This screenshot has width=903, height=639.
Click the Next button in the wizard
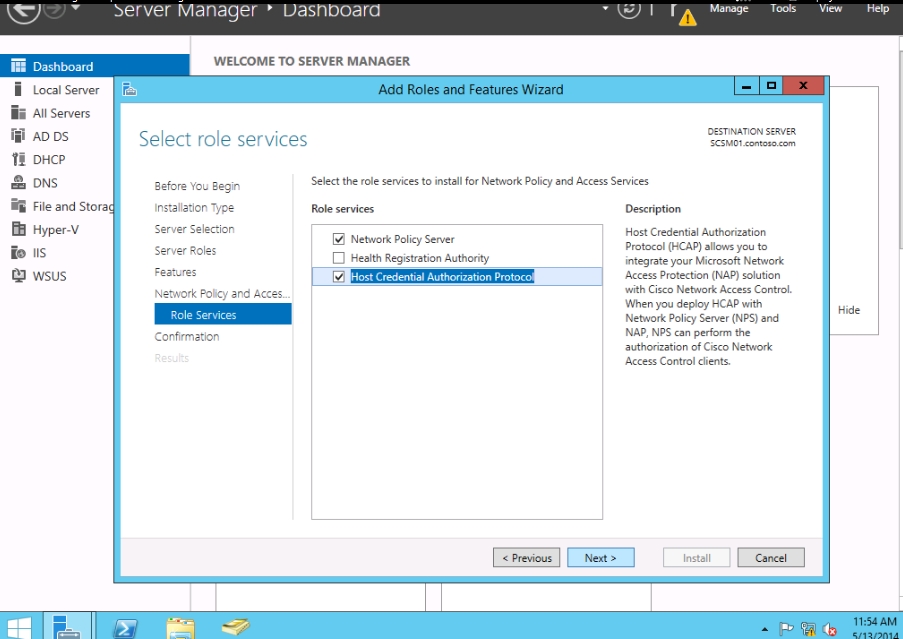point(600,558)
